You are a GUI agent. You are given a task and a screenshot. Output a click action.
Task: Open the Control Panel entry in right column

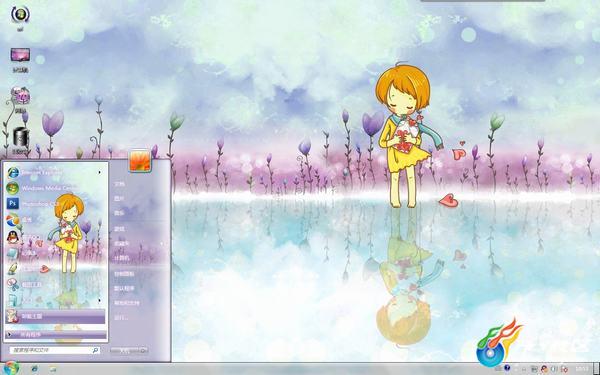pos(124,274)
